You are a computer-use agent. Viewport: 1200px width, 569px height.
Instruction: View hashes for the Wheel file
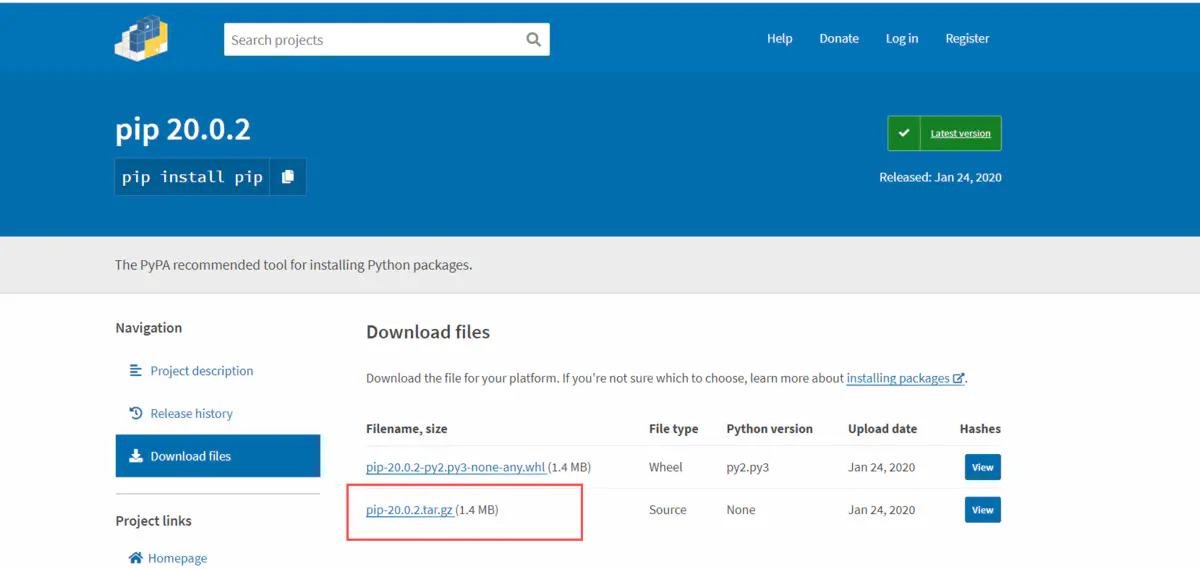coord(983,467)
